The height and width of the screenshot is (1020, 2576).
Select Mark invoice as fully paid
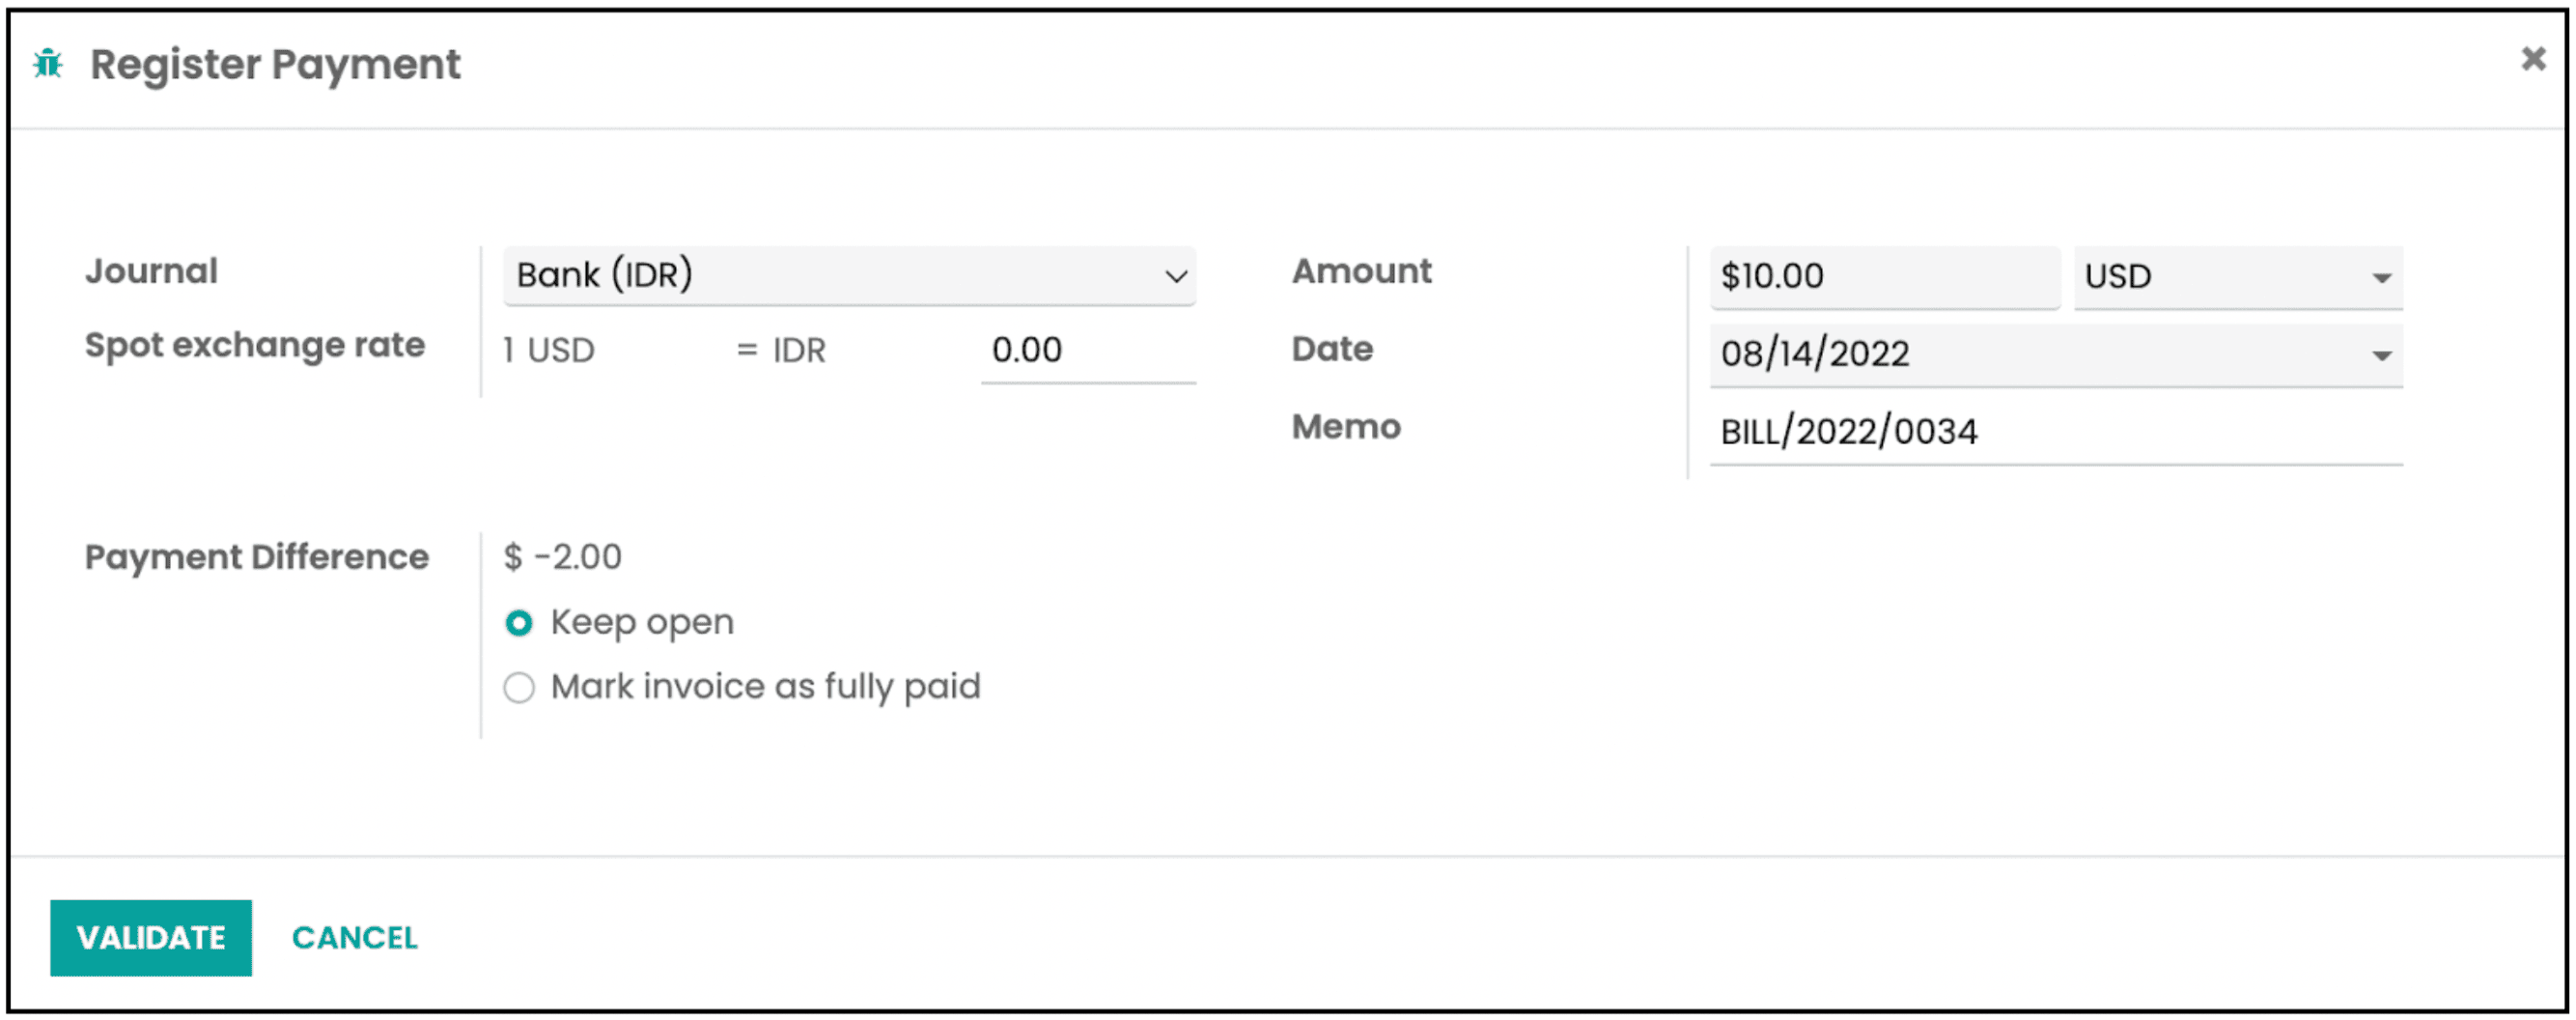coord(519,688)
